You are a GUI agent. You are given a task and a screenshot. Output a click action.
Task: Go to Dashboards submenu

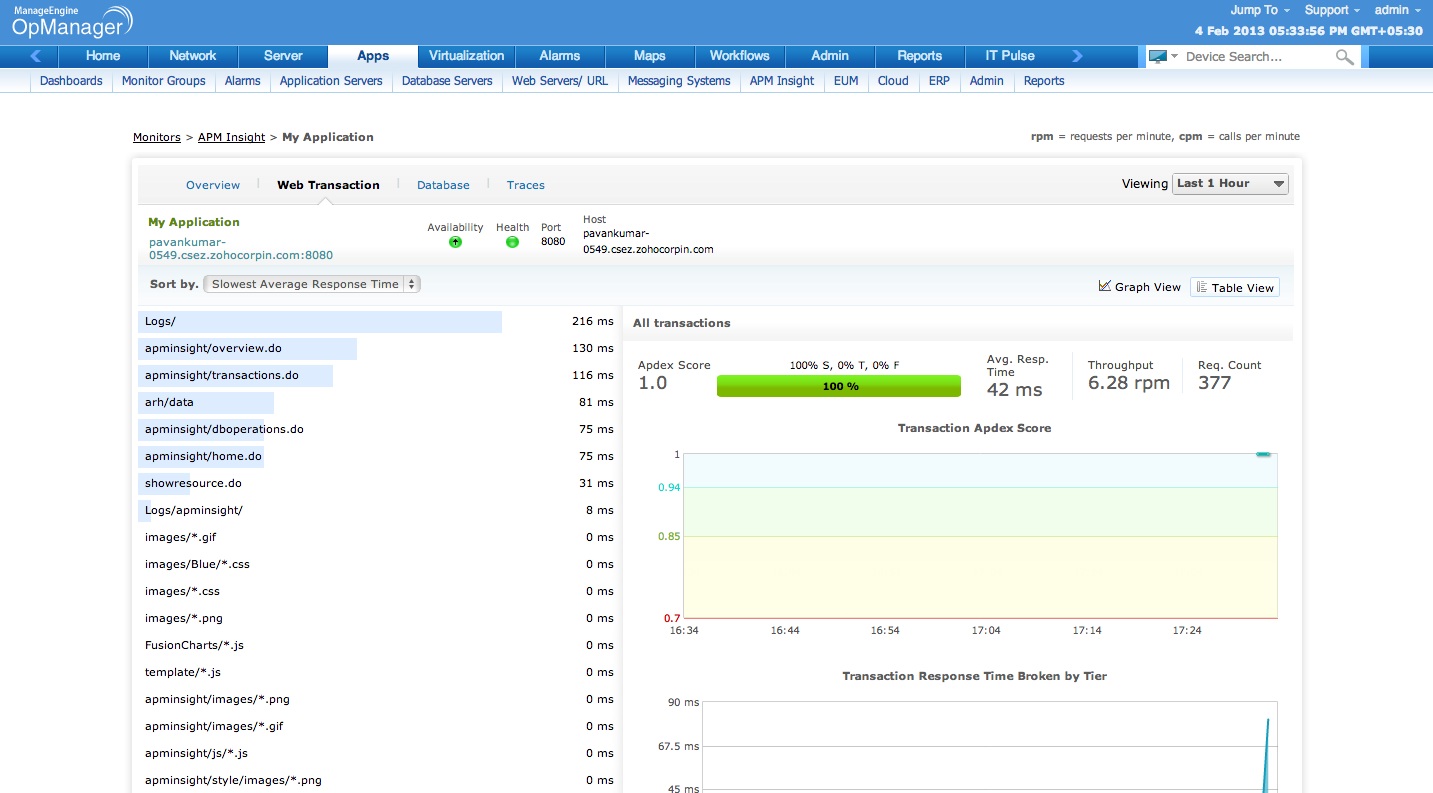pos(71,81)
